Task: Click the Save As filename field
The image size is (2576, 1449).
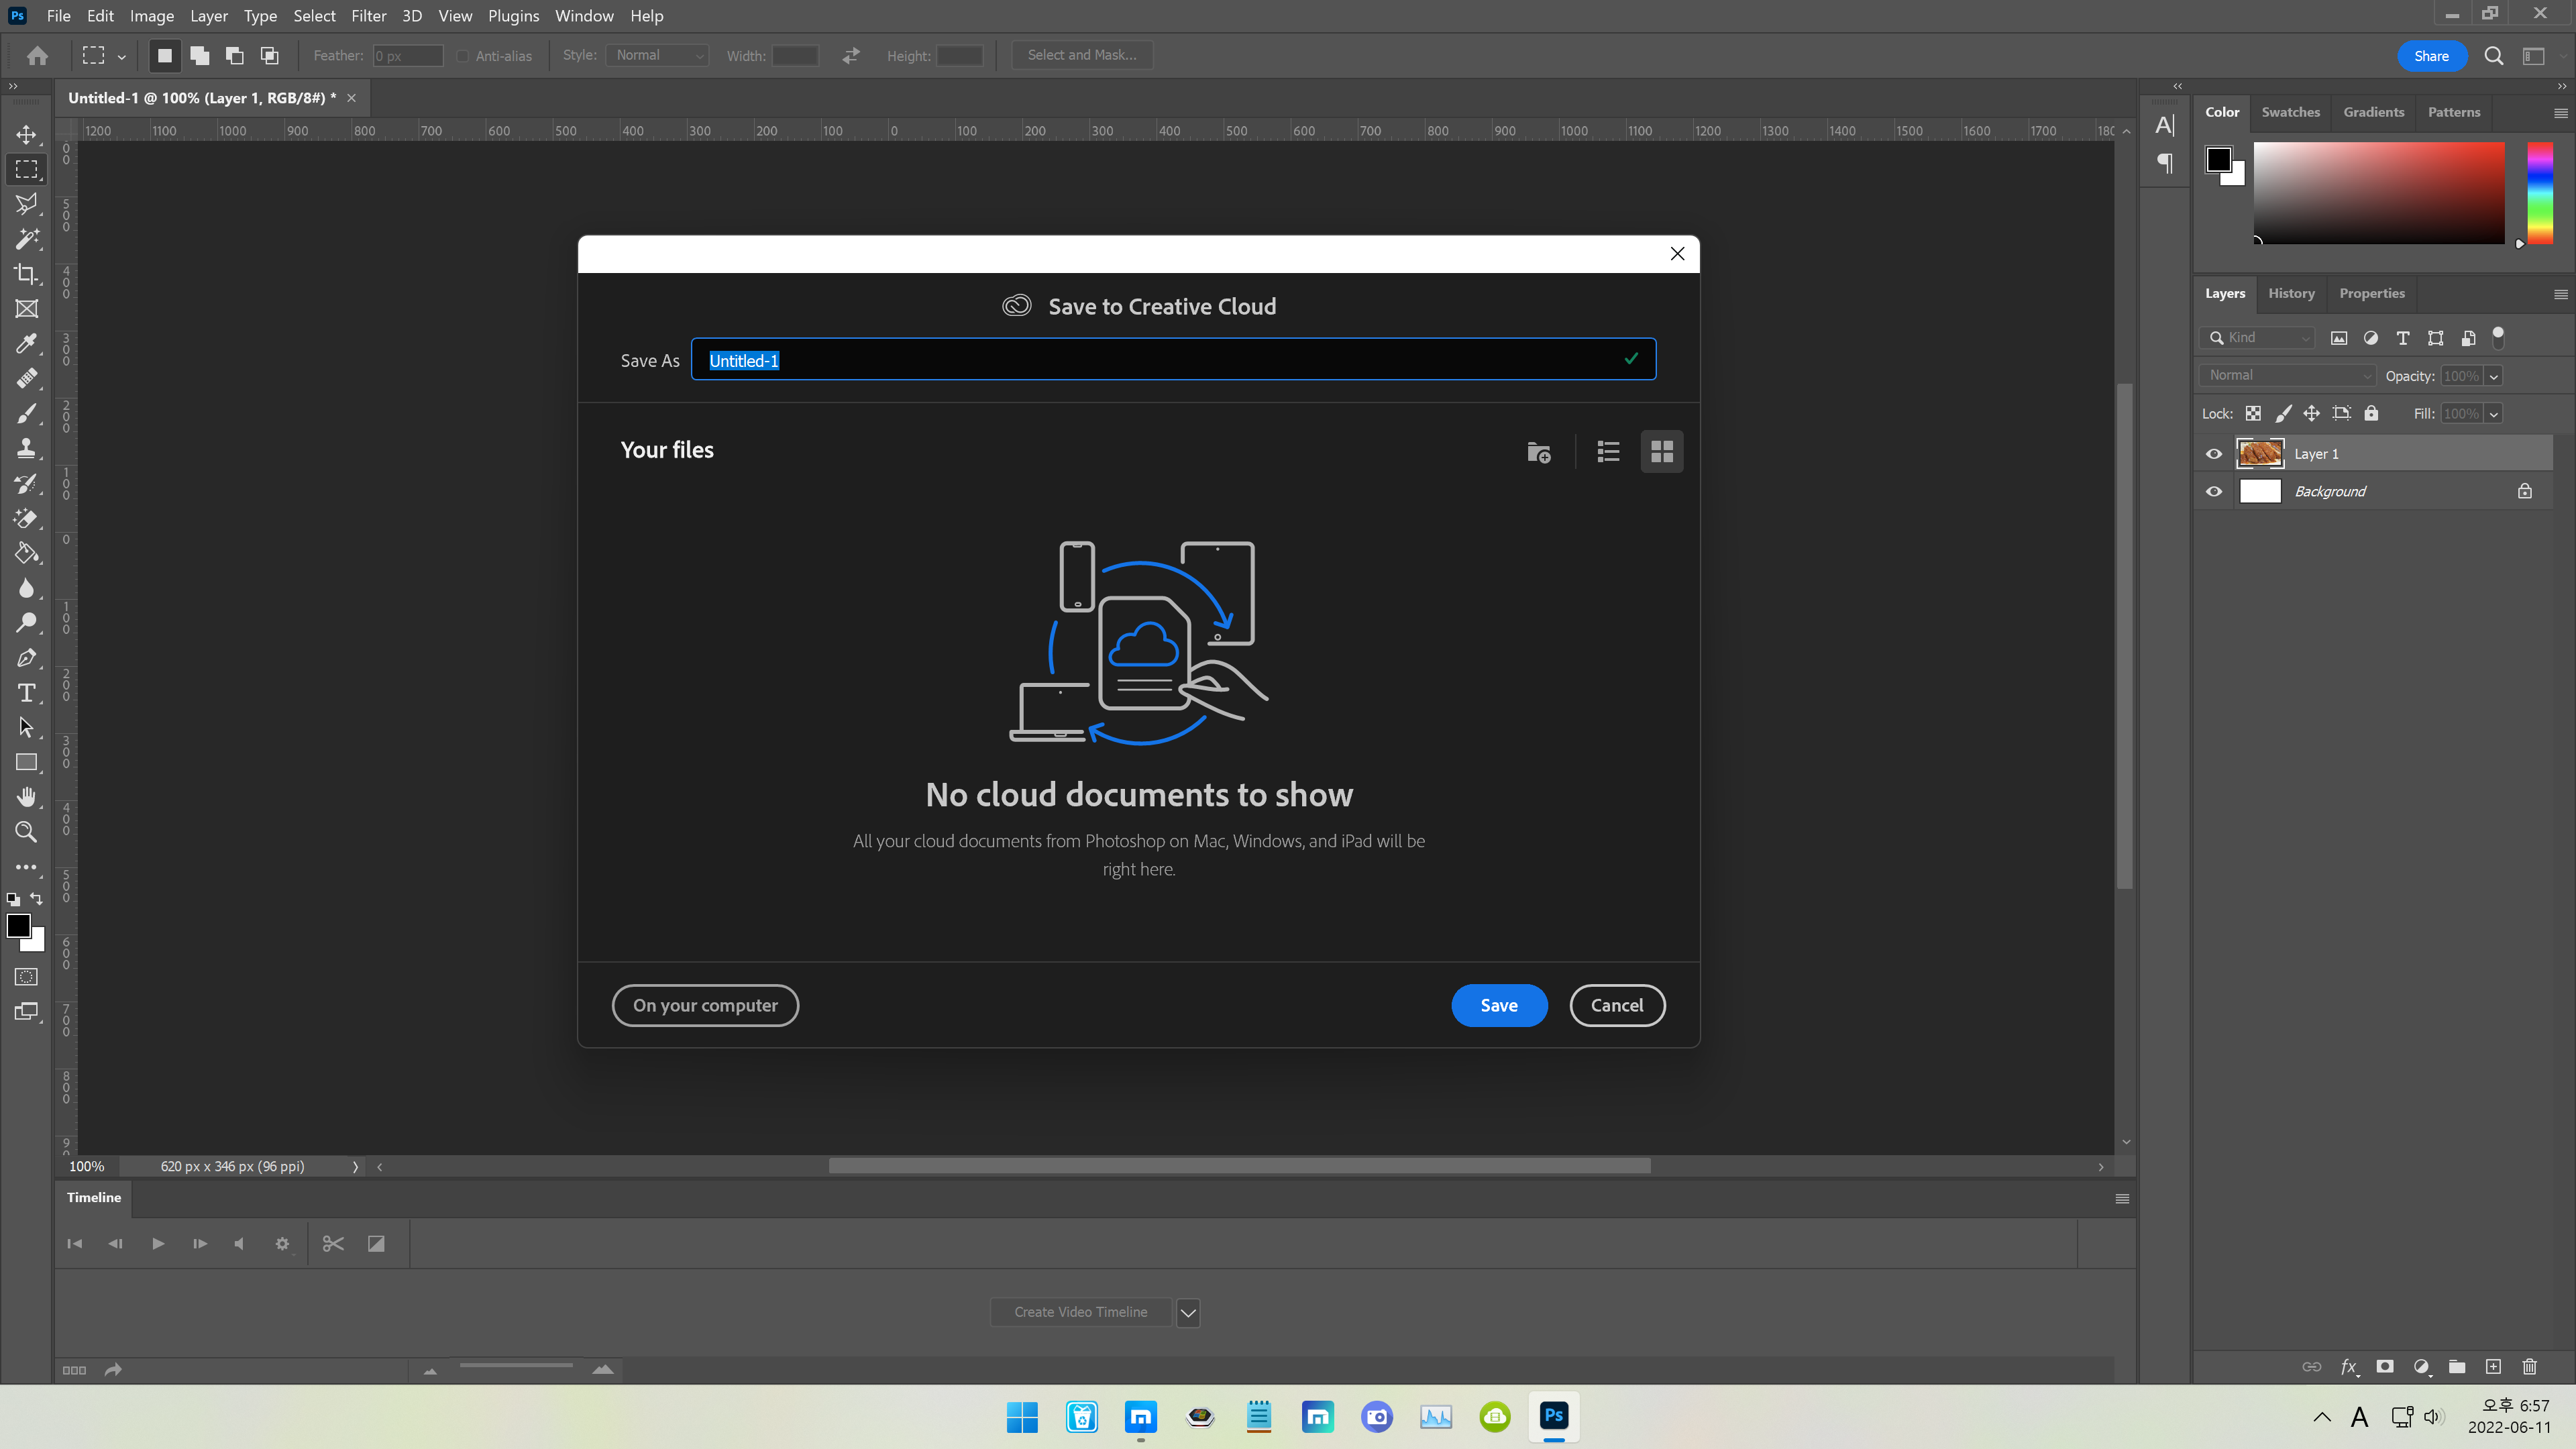Action: click(1173, 360)
